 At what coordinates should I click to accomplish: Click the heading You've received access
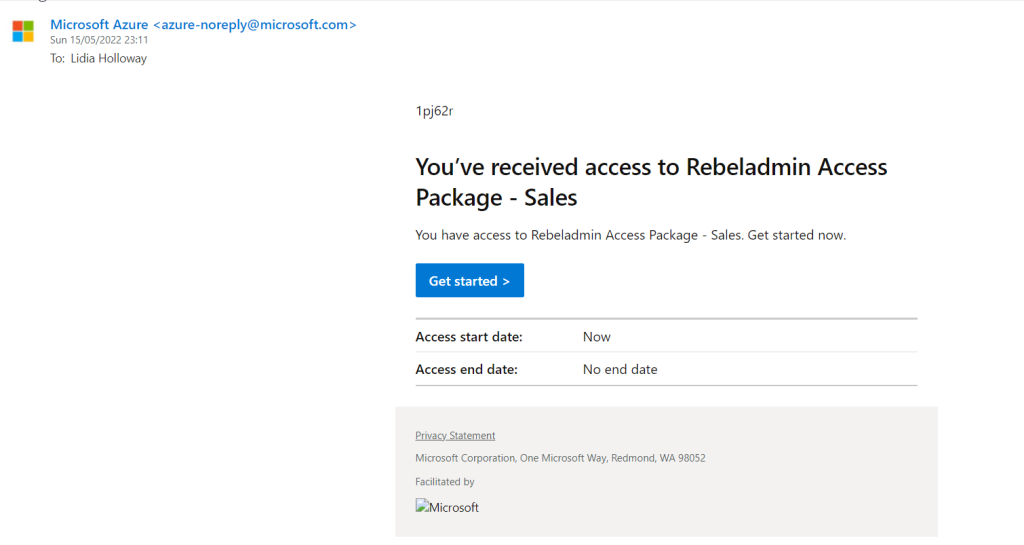coord(650,167)
